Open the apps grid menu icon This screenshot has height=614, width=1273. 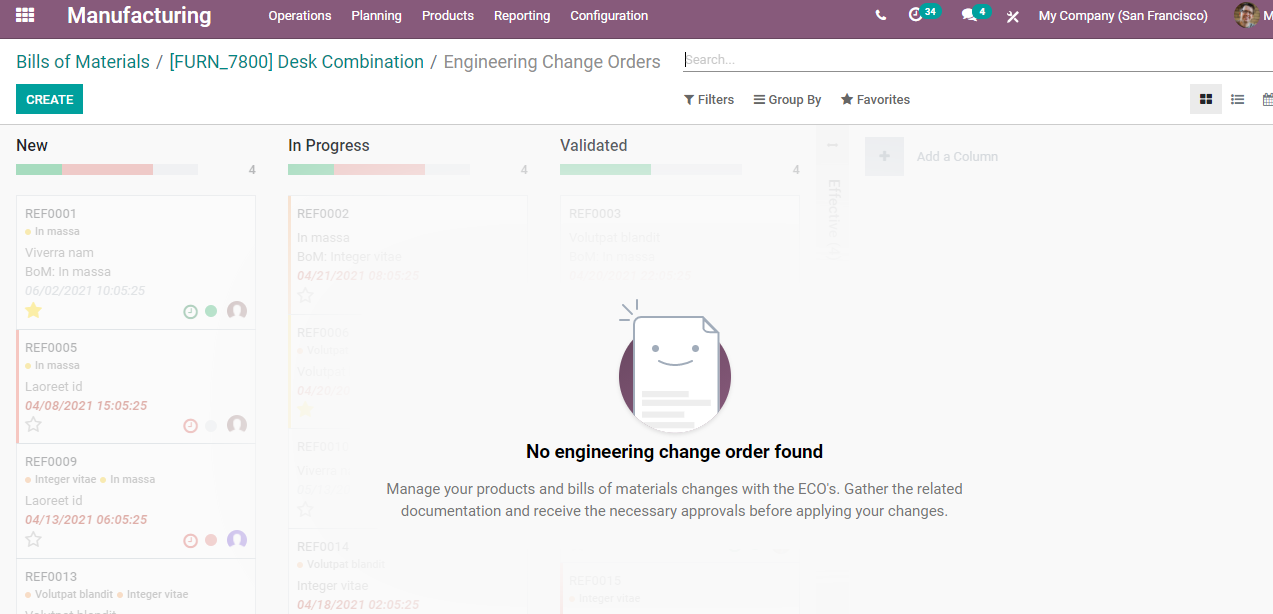tap(25, 16)
